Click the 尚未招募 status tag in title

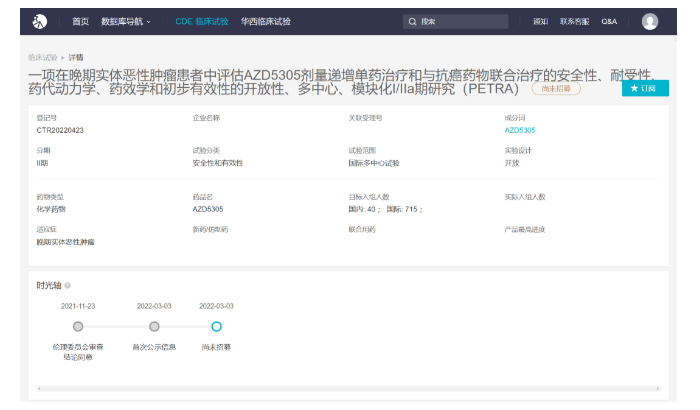click(555, 88)
